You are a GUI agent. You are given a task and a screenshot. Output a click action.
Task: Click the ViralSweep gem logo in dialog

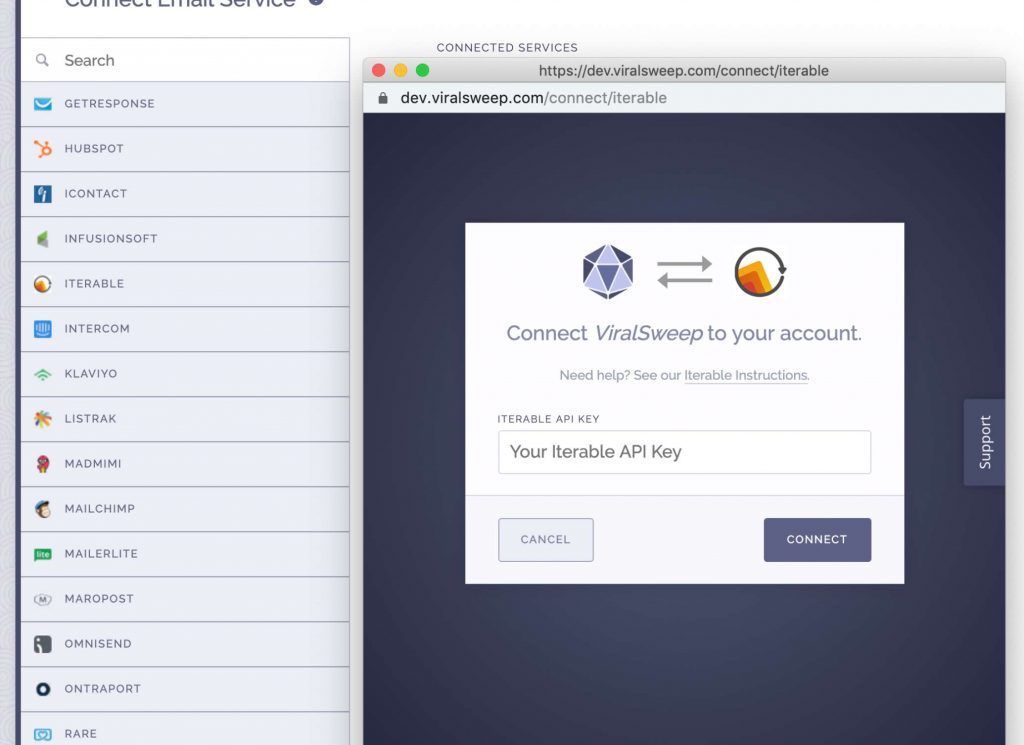tap(608, 272)
